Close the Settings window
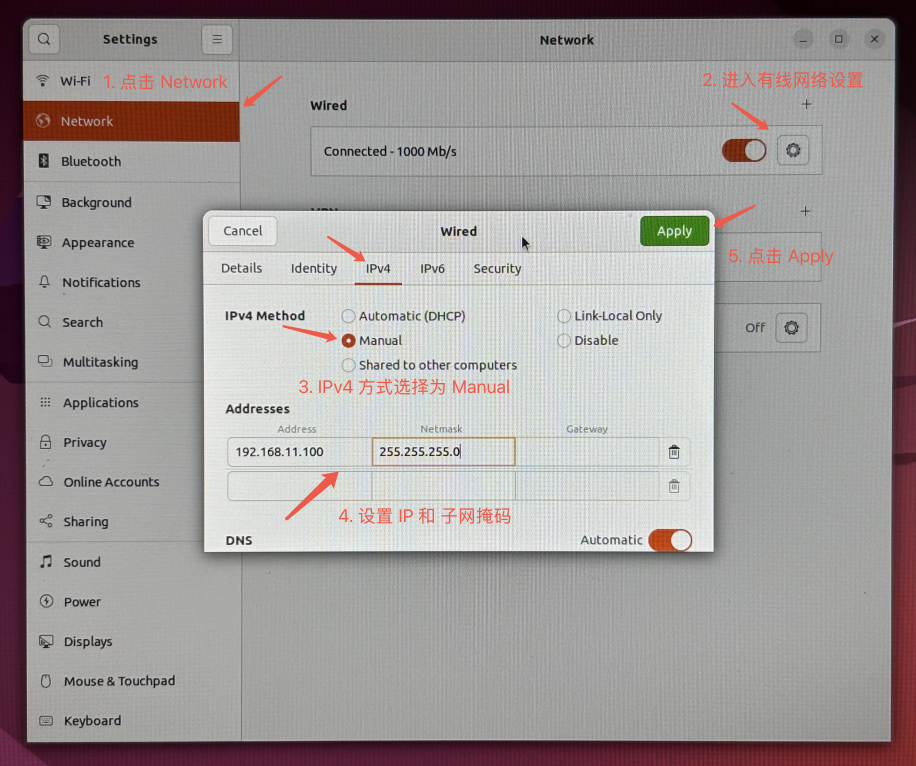Screen dimensions: 916x766 click(874, 39)
